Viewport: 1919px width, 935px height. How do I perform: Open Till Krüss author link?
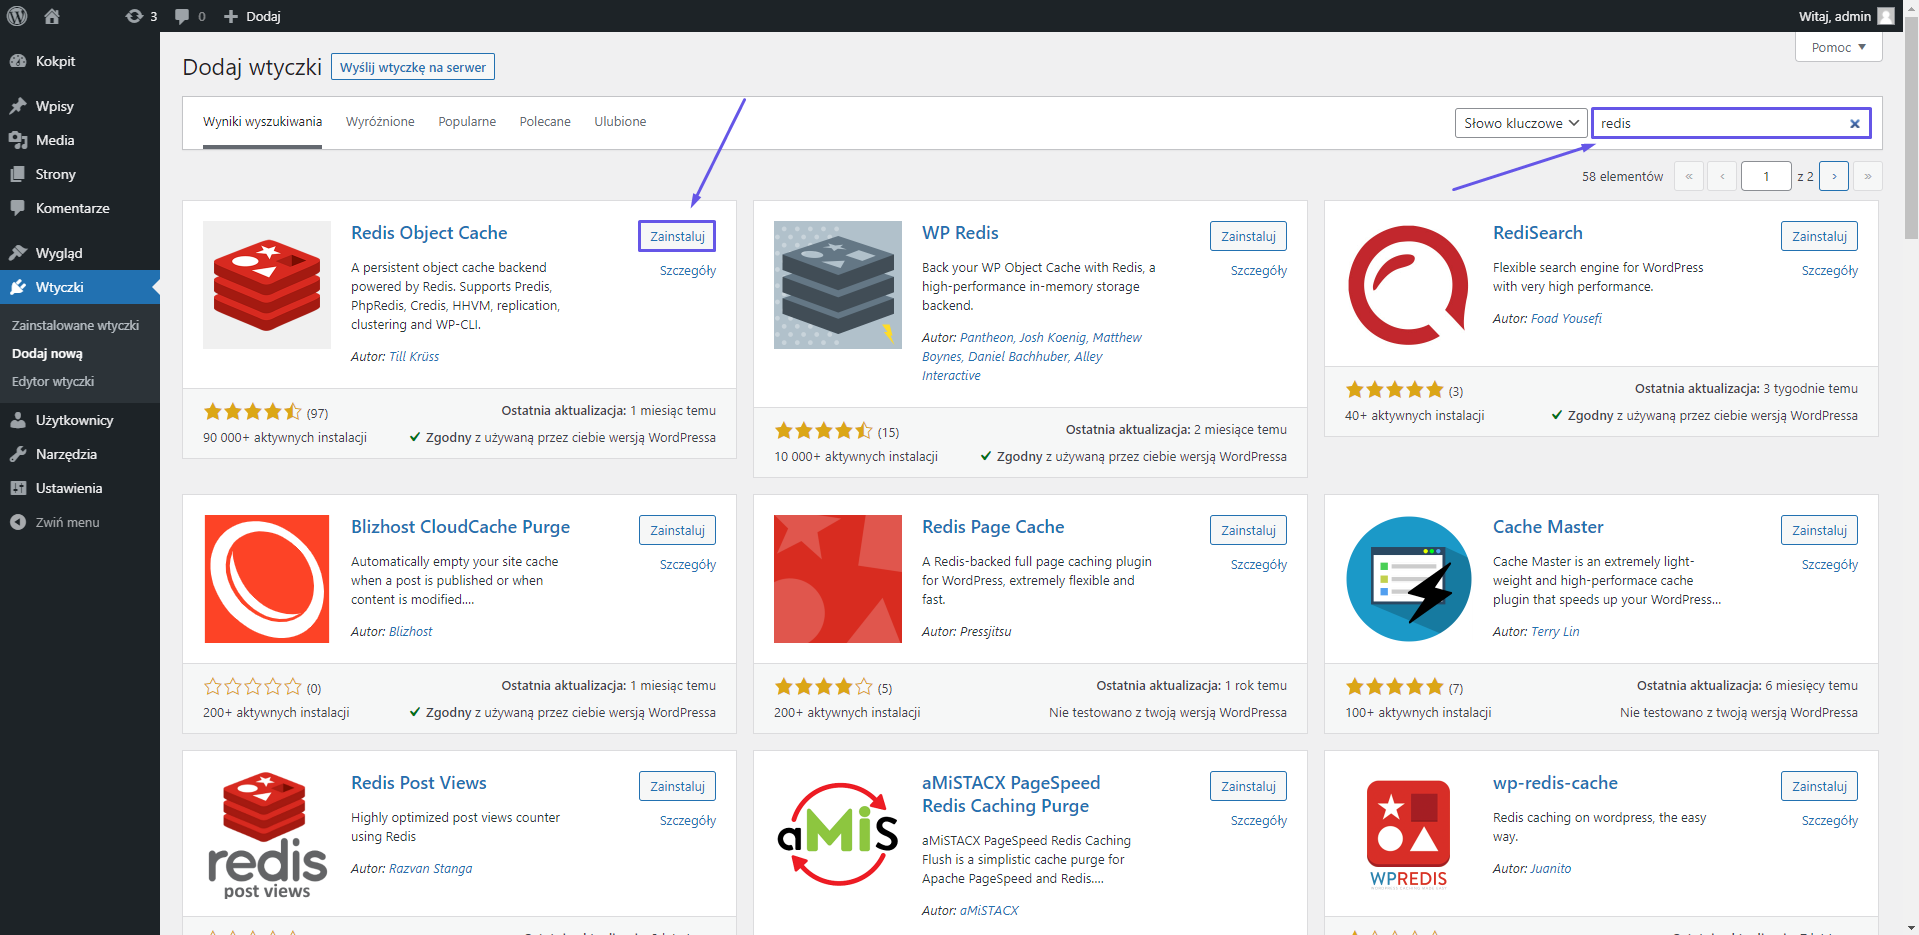pos(414,357)
